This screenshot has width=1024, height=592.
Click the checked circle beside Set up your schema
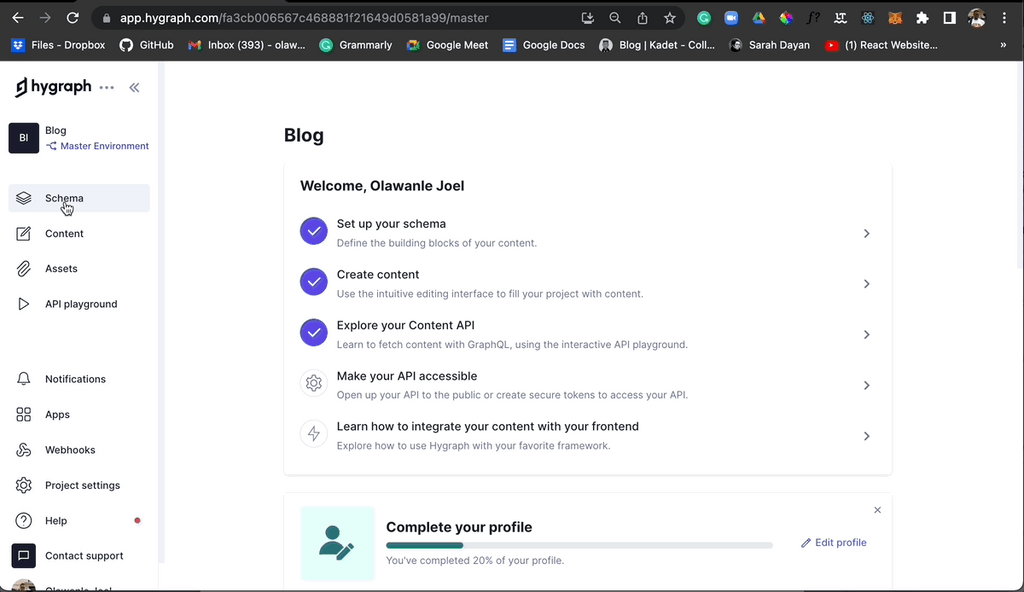(313, 231)
